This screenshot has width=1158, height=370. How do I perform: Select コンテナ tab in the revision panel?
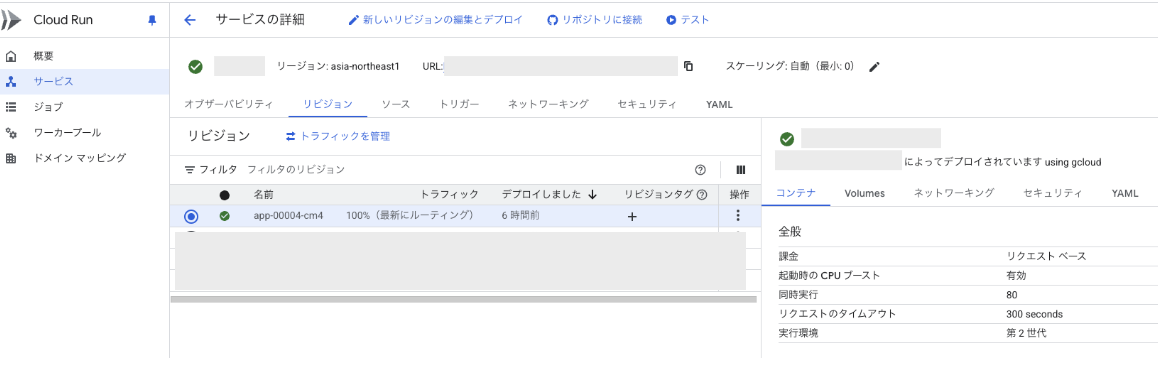[x=795, y=193]
